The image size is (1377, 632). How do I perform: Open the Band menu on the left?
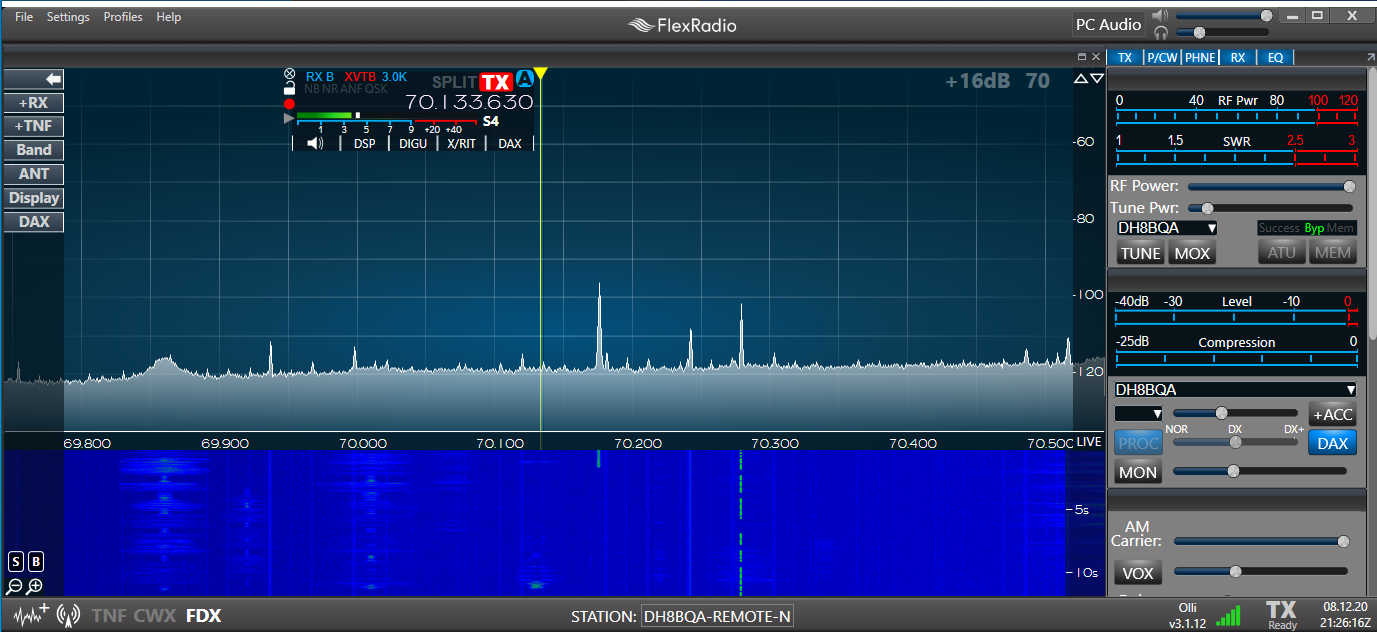(x=34, y=150)
